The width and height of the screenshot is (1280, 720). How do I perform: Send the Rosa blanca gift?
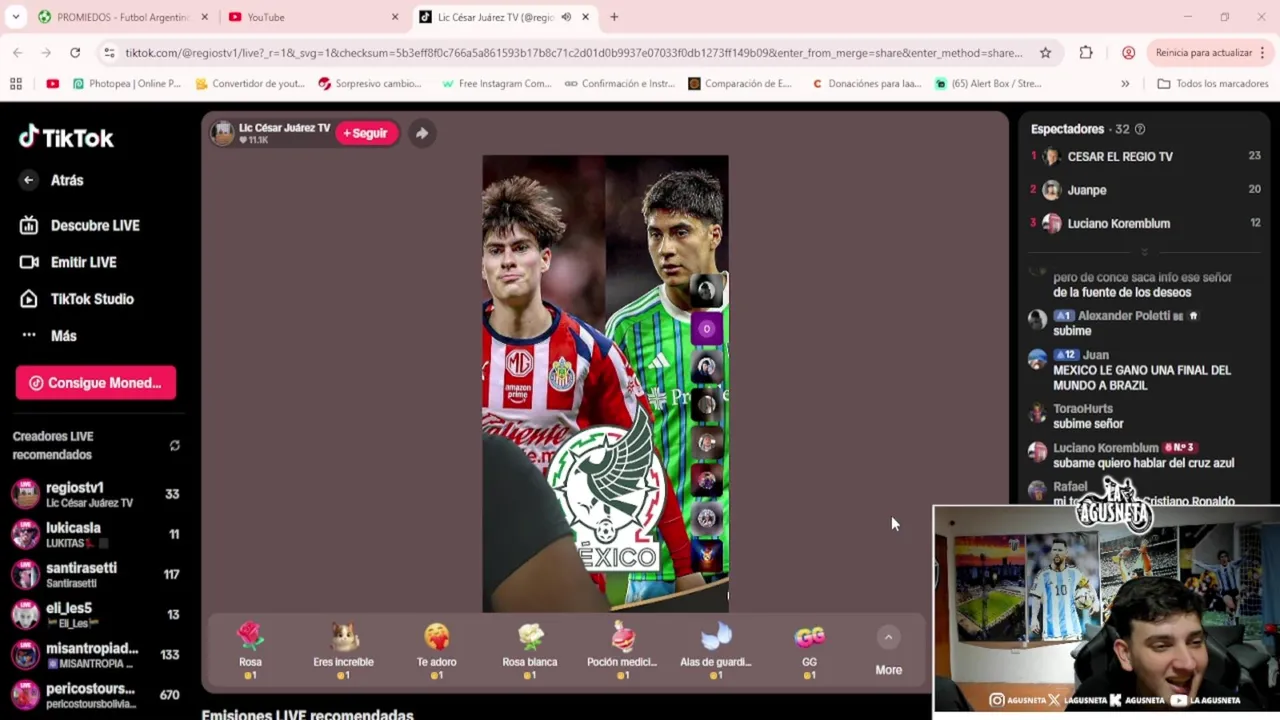[529, 650]
